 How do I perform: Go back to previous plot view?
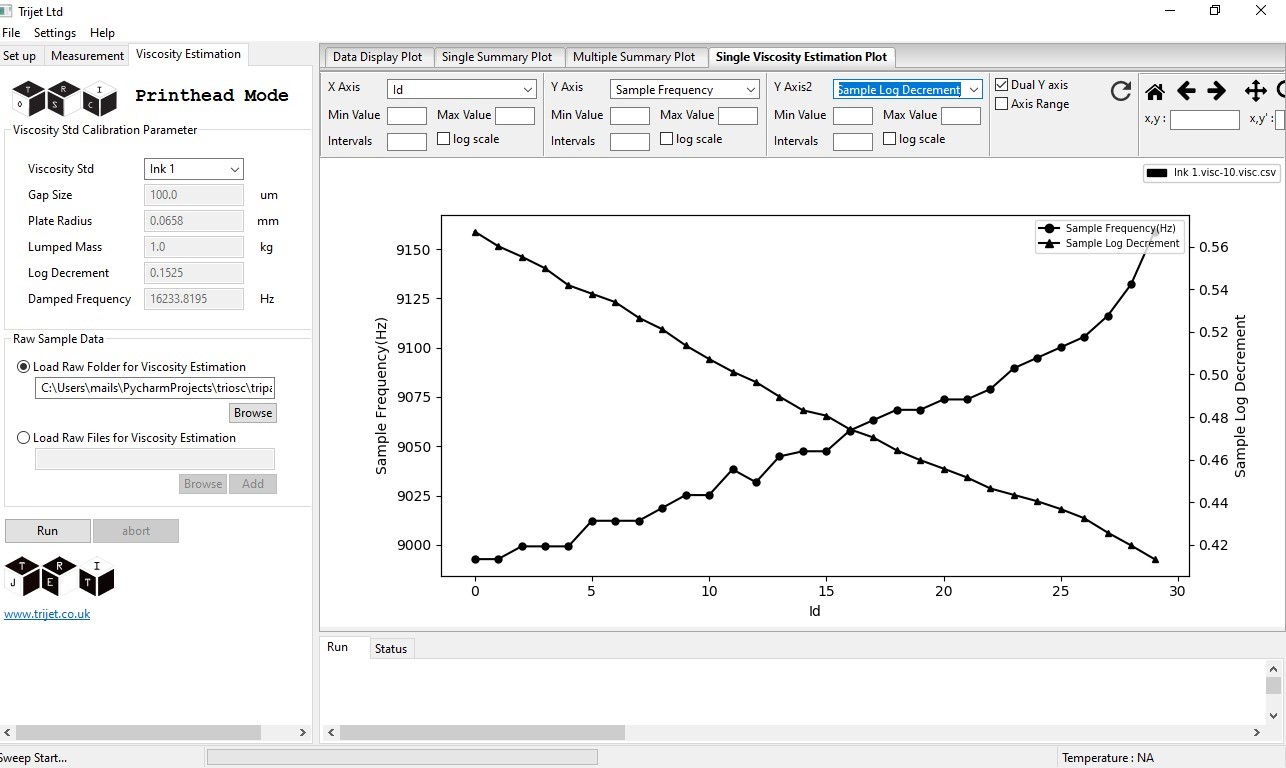(1186, 92)
